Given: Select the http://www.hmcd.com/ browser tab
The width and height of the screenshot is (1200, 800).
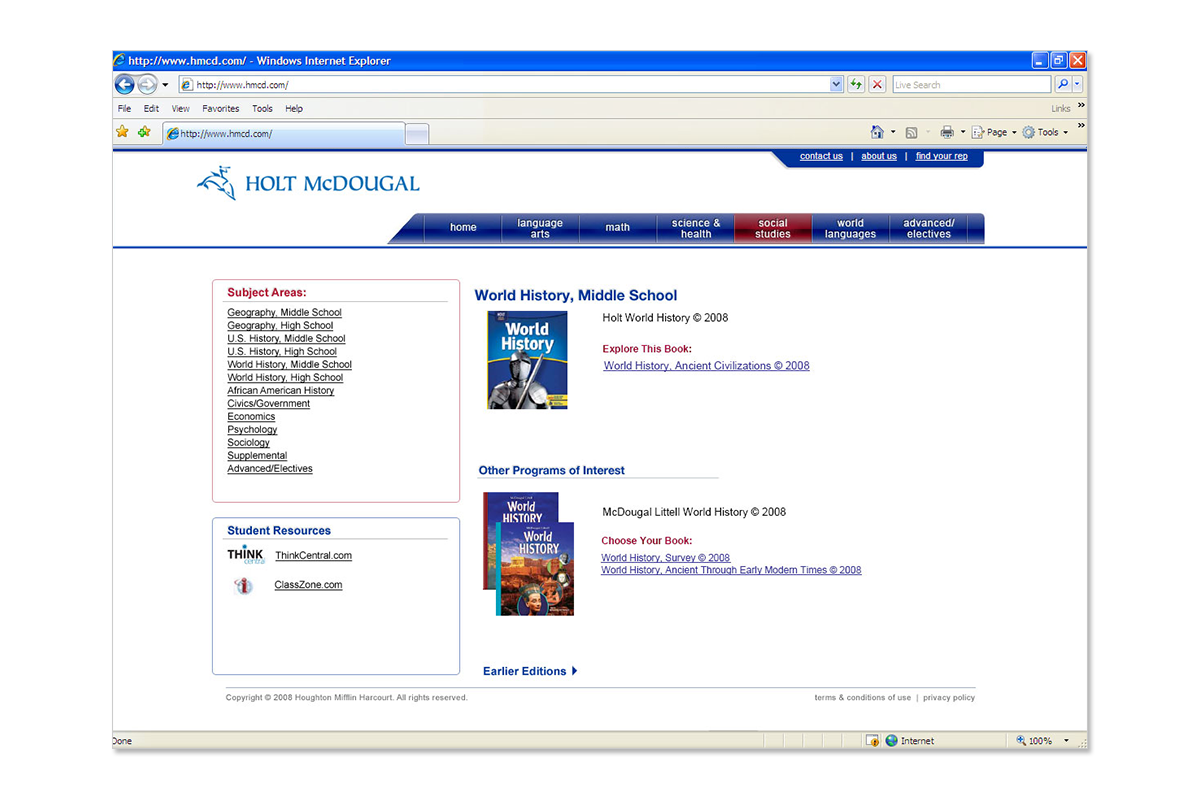Looking at the screenshot, I should click(x=284, y=133).
